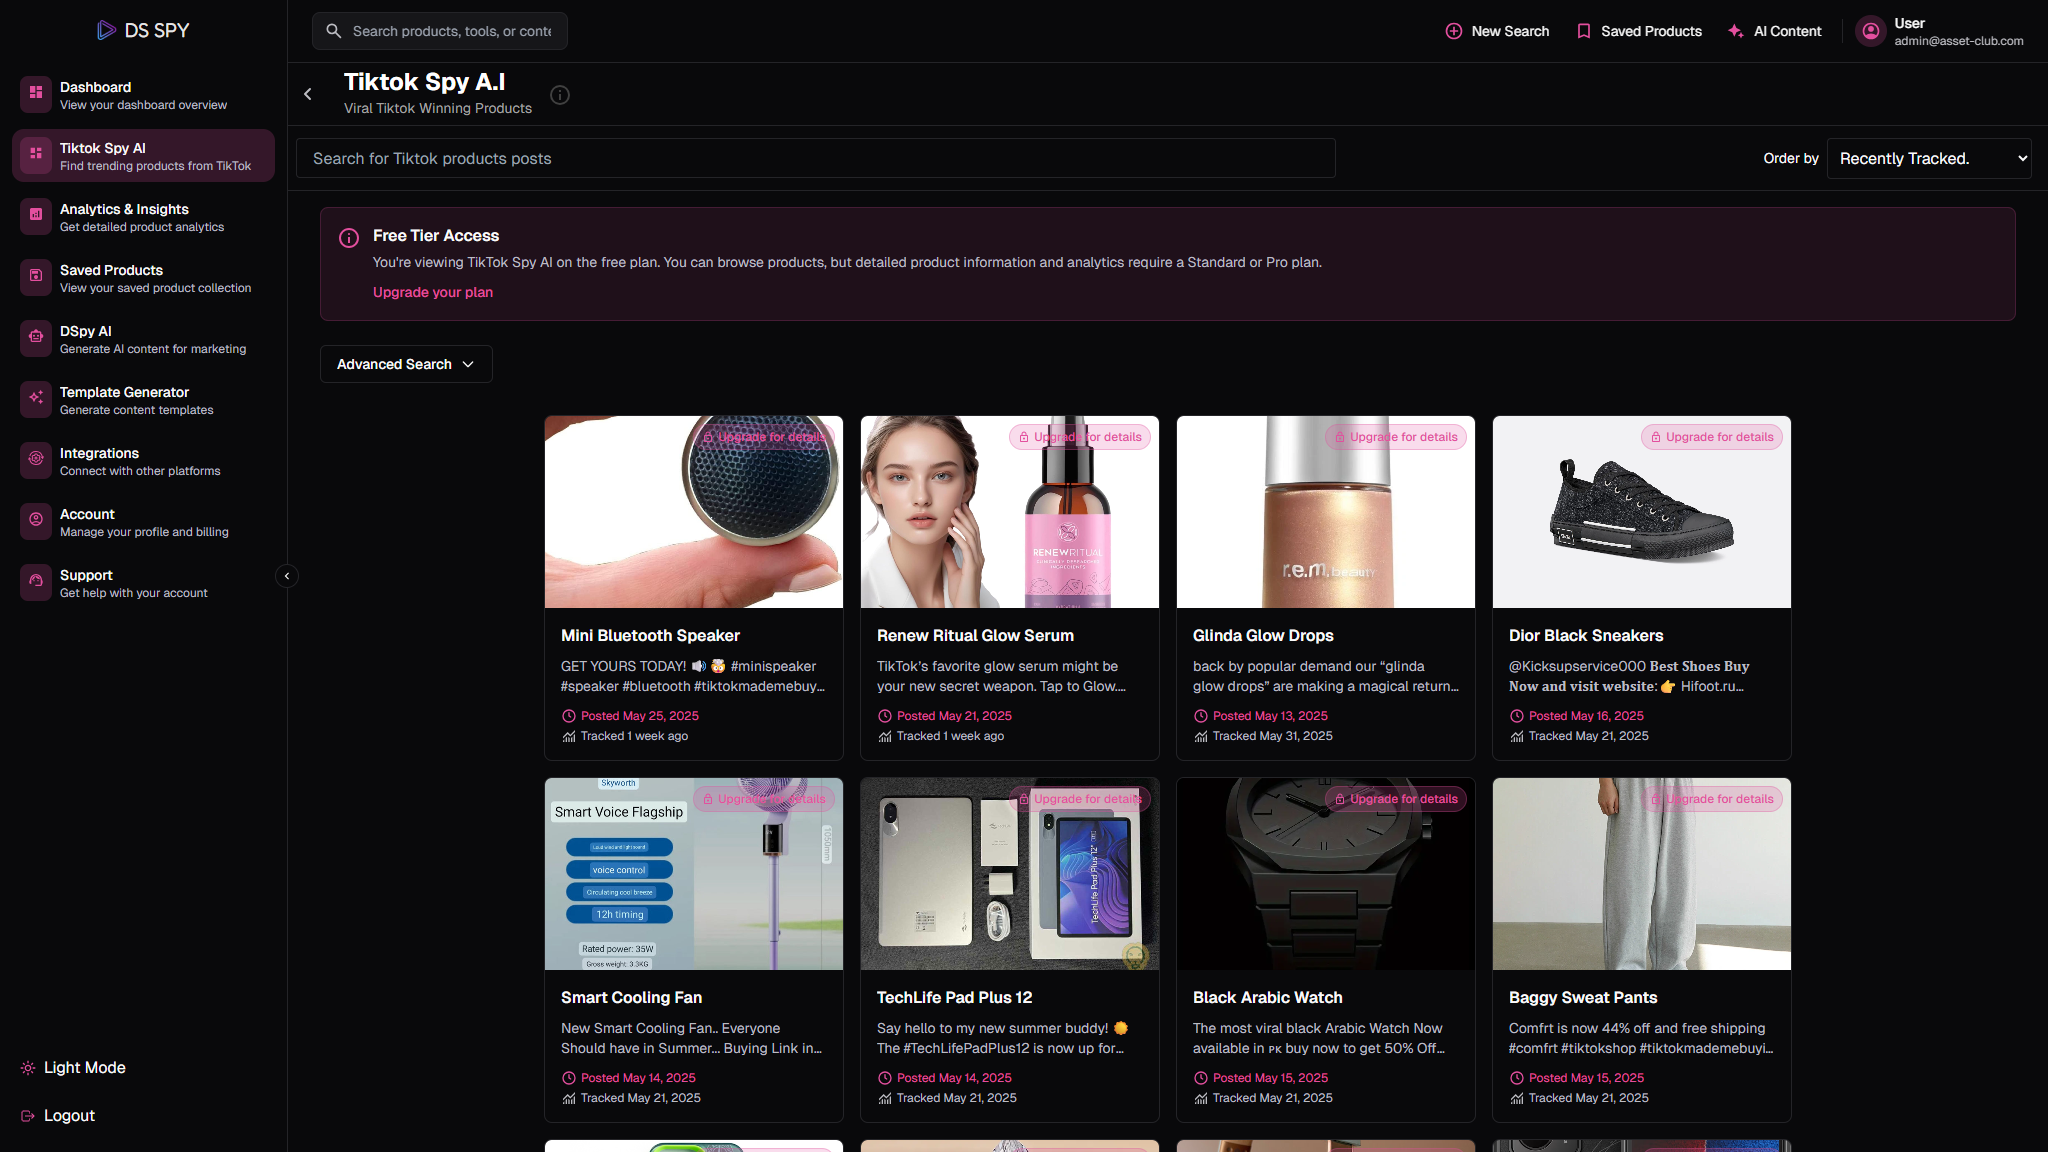Click Upgrade for details on Baggy Sweat Pants
This screenshot has height=1152, width=2048.
coord(1712,799)
